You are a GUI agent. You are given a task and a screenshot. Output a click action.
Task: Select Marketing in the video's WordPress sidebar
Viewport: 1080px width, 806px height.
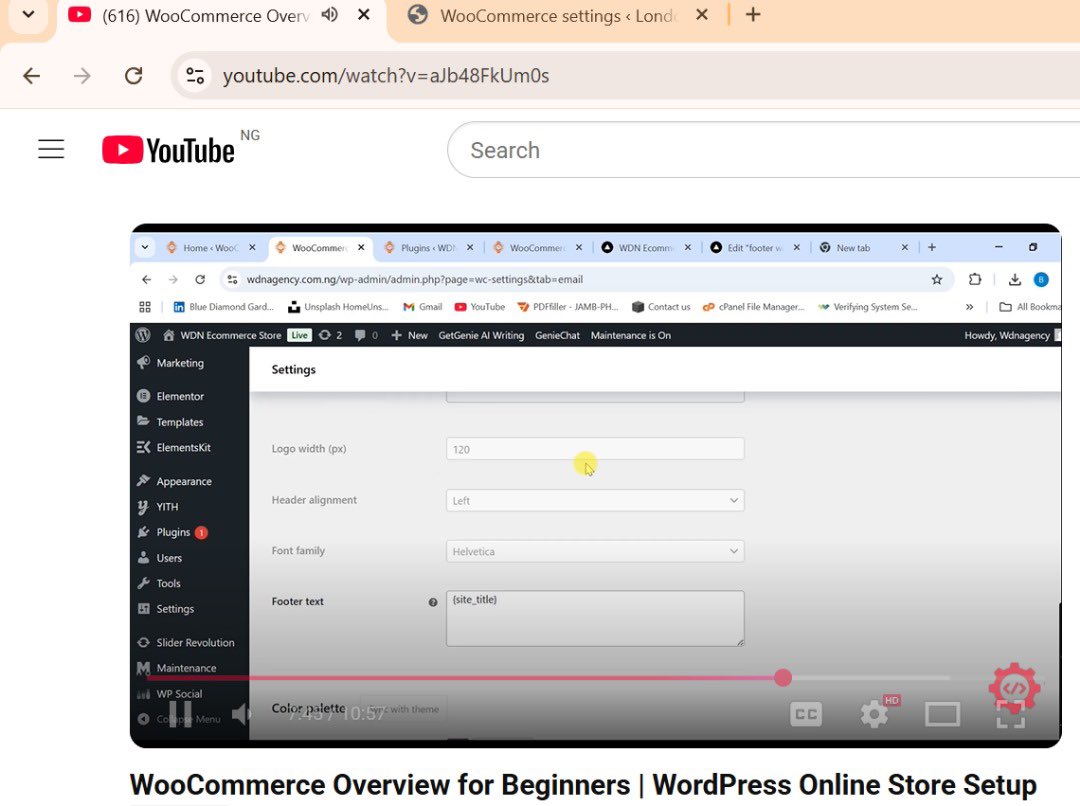pyautogui.click(x=180, y=363)
